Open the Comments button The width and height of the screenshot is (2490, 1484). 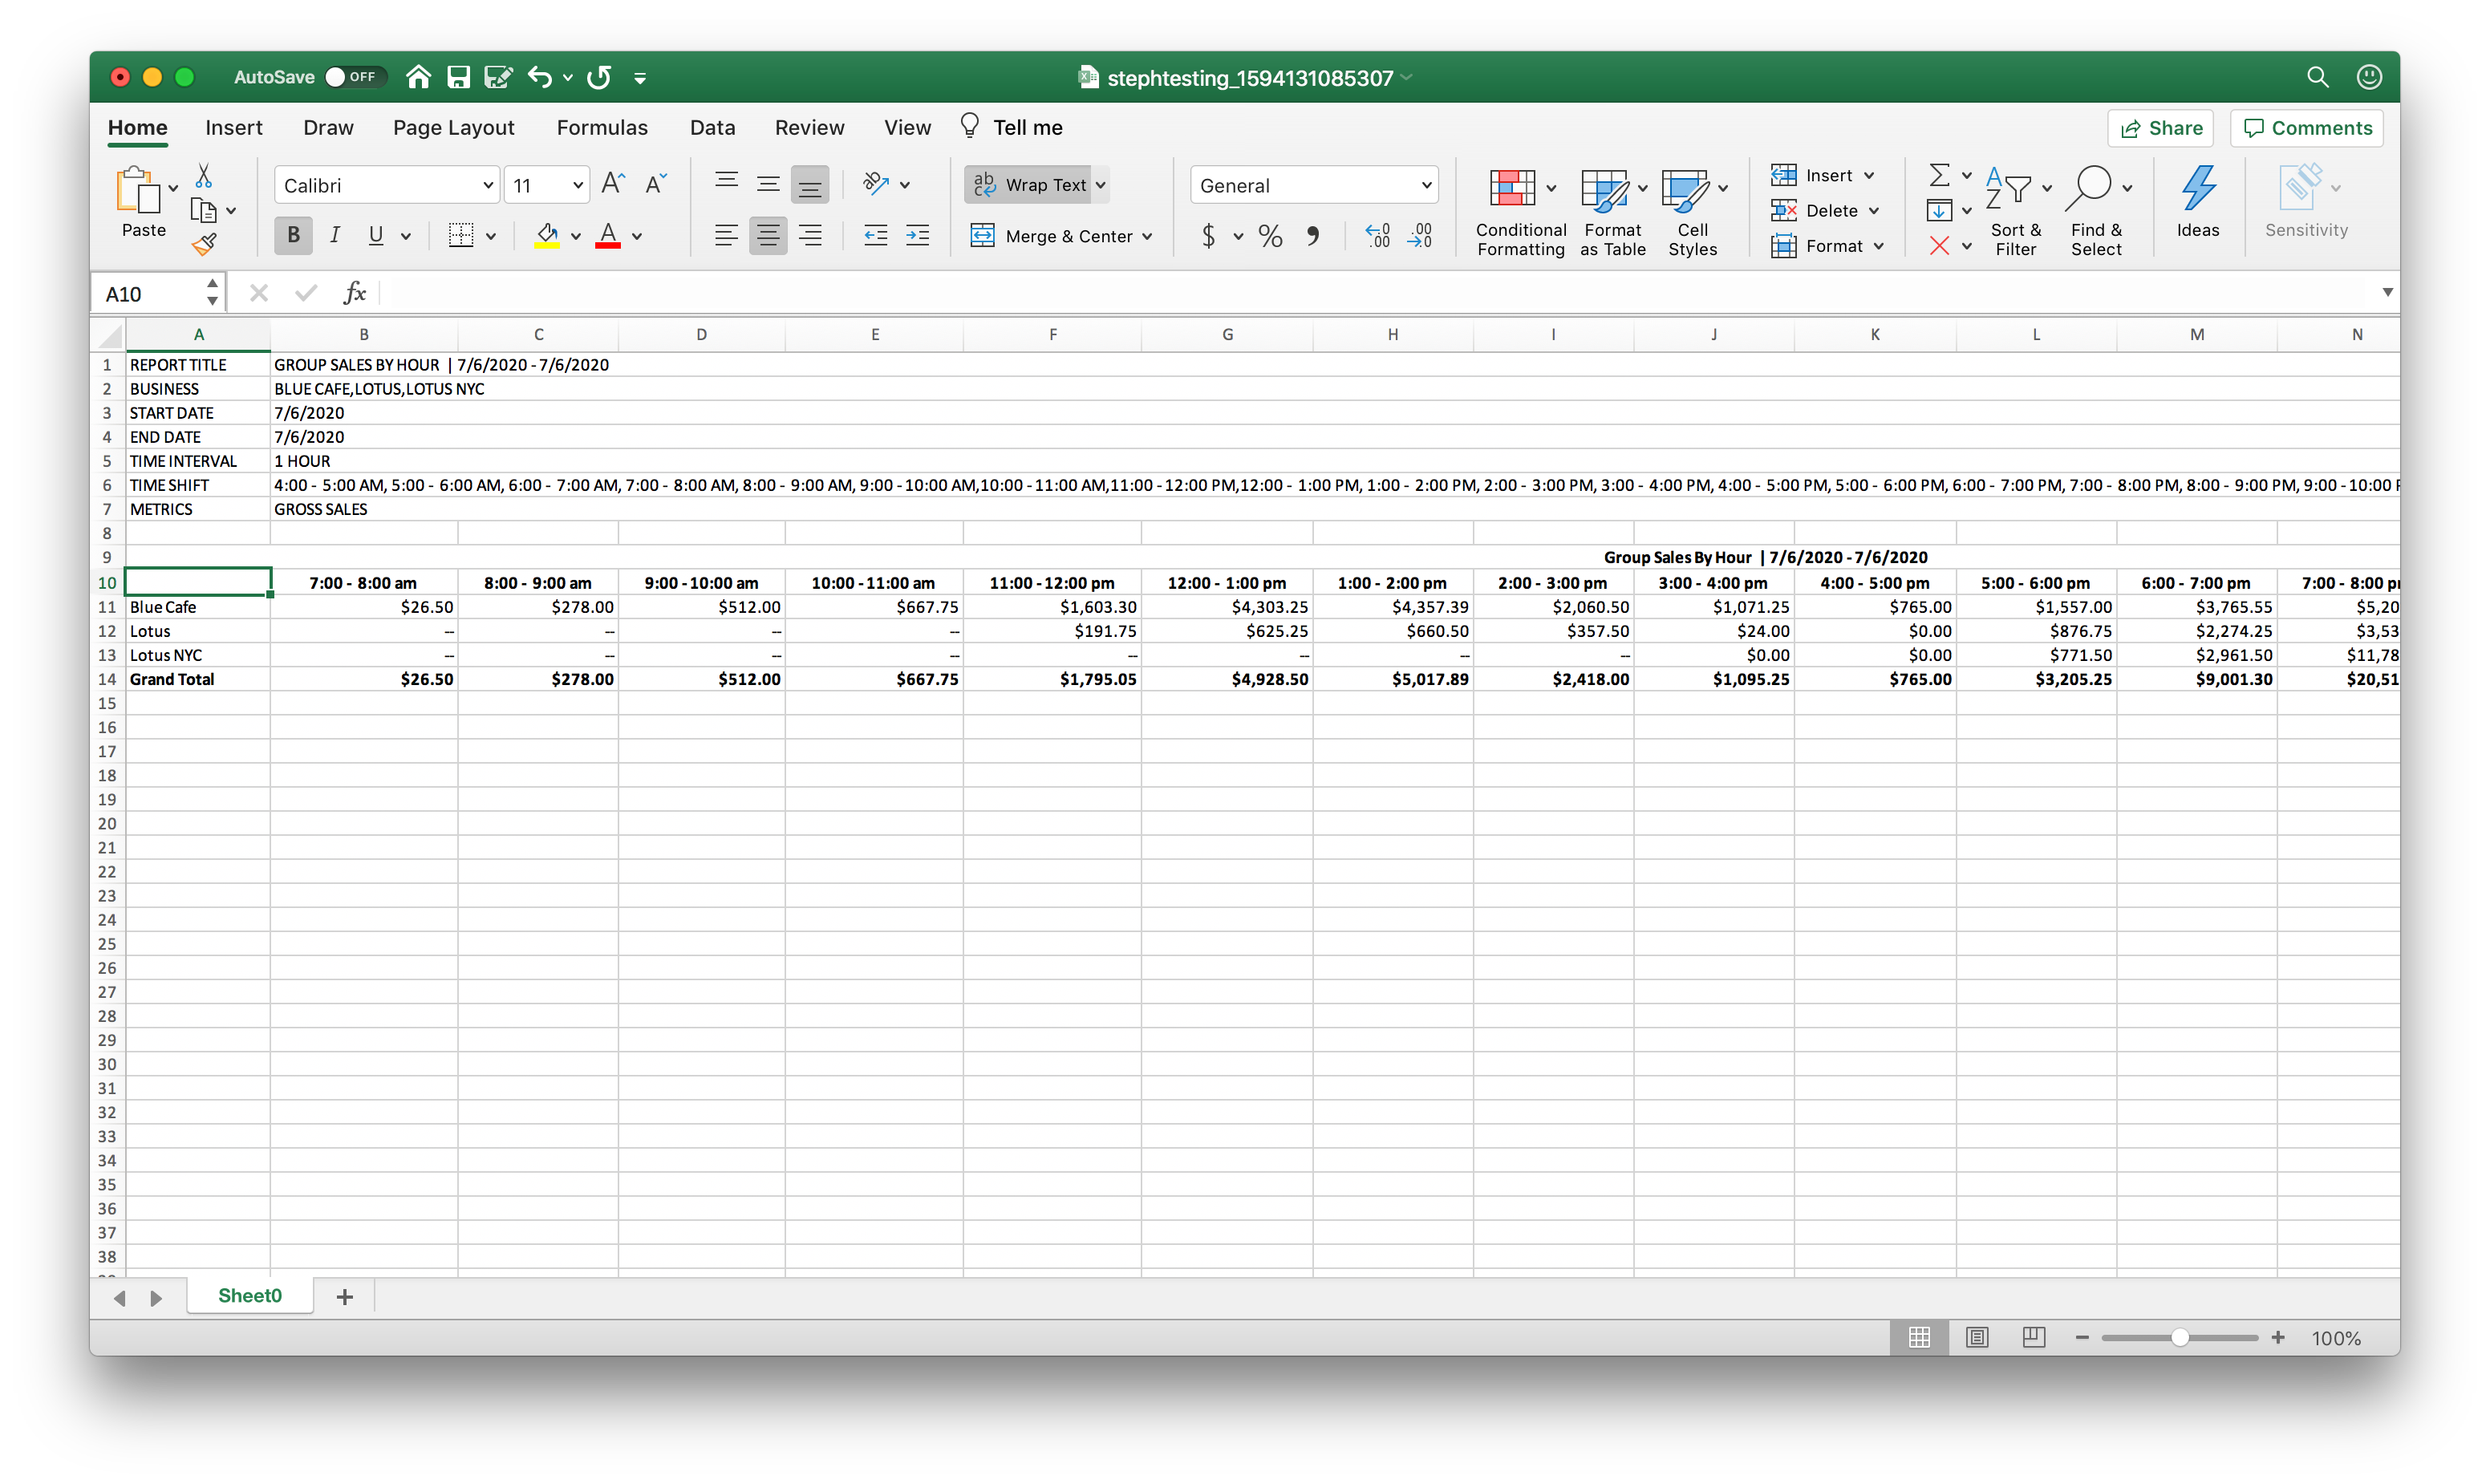[2307, 128]
